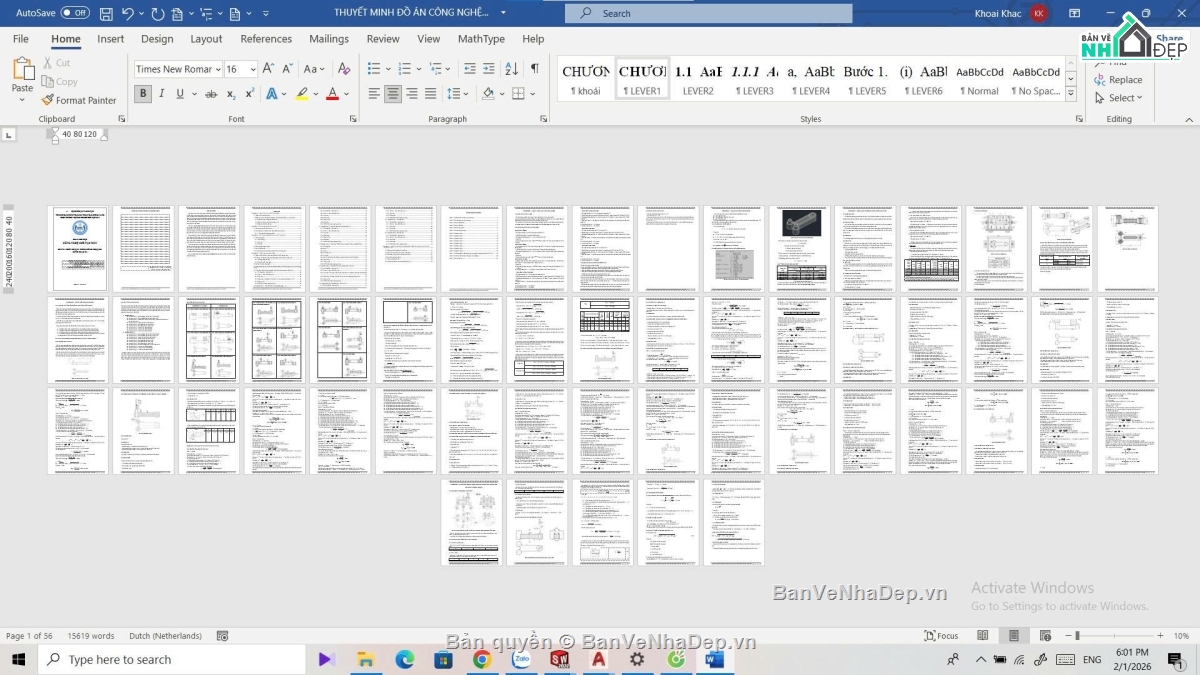The image size is (1200, 675).
Task: Click the Replace button
Action: 1119,80
